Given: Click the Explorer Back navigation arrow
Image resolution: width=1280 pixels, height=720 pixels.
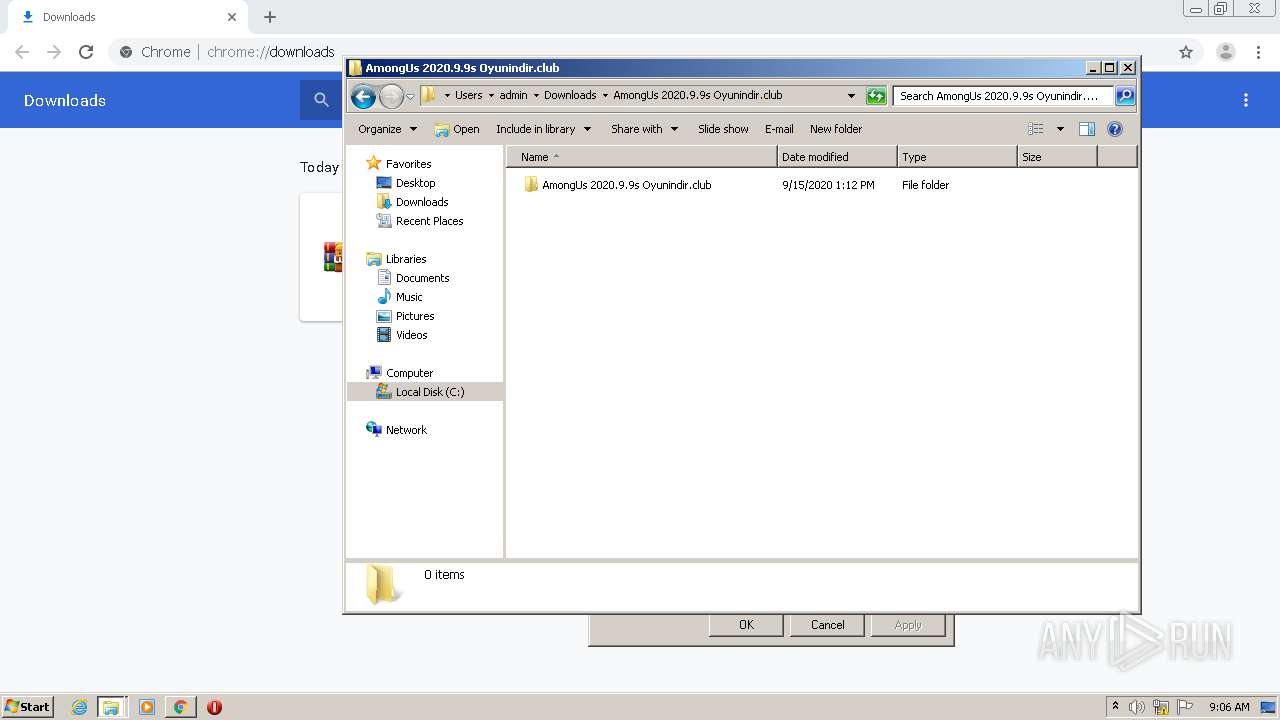Looking at the screenshot, I should [x=363, y=96].
